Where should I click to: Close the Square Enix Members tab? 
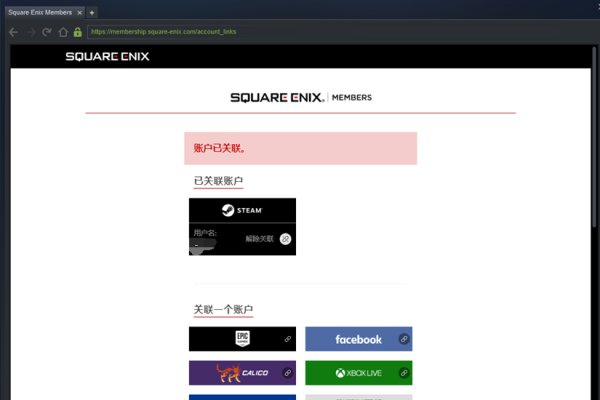coord(78,12)
